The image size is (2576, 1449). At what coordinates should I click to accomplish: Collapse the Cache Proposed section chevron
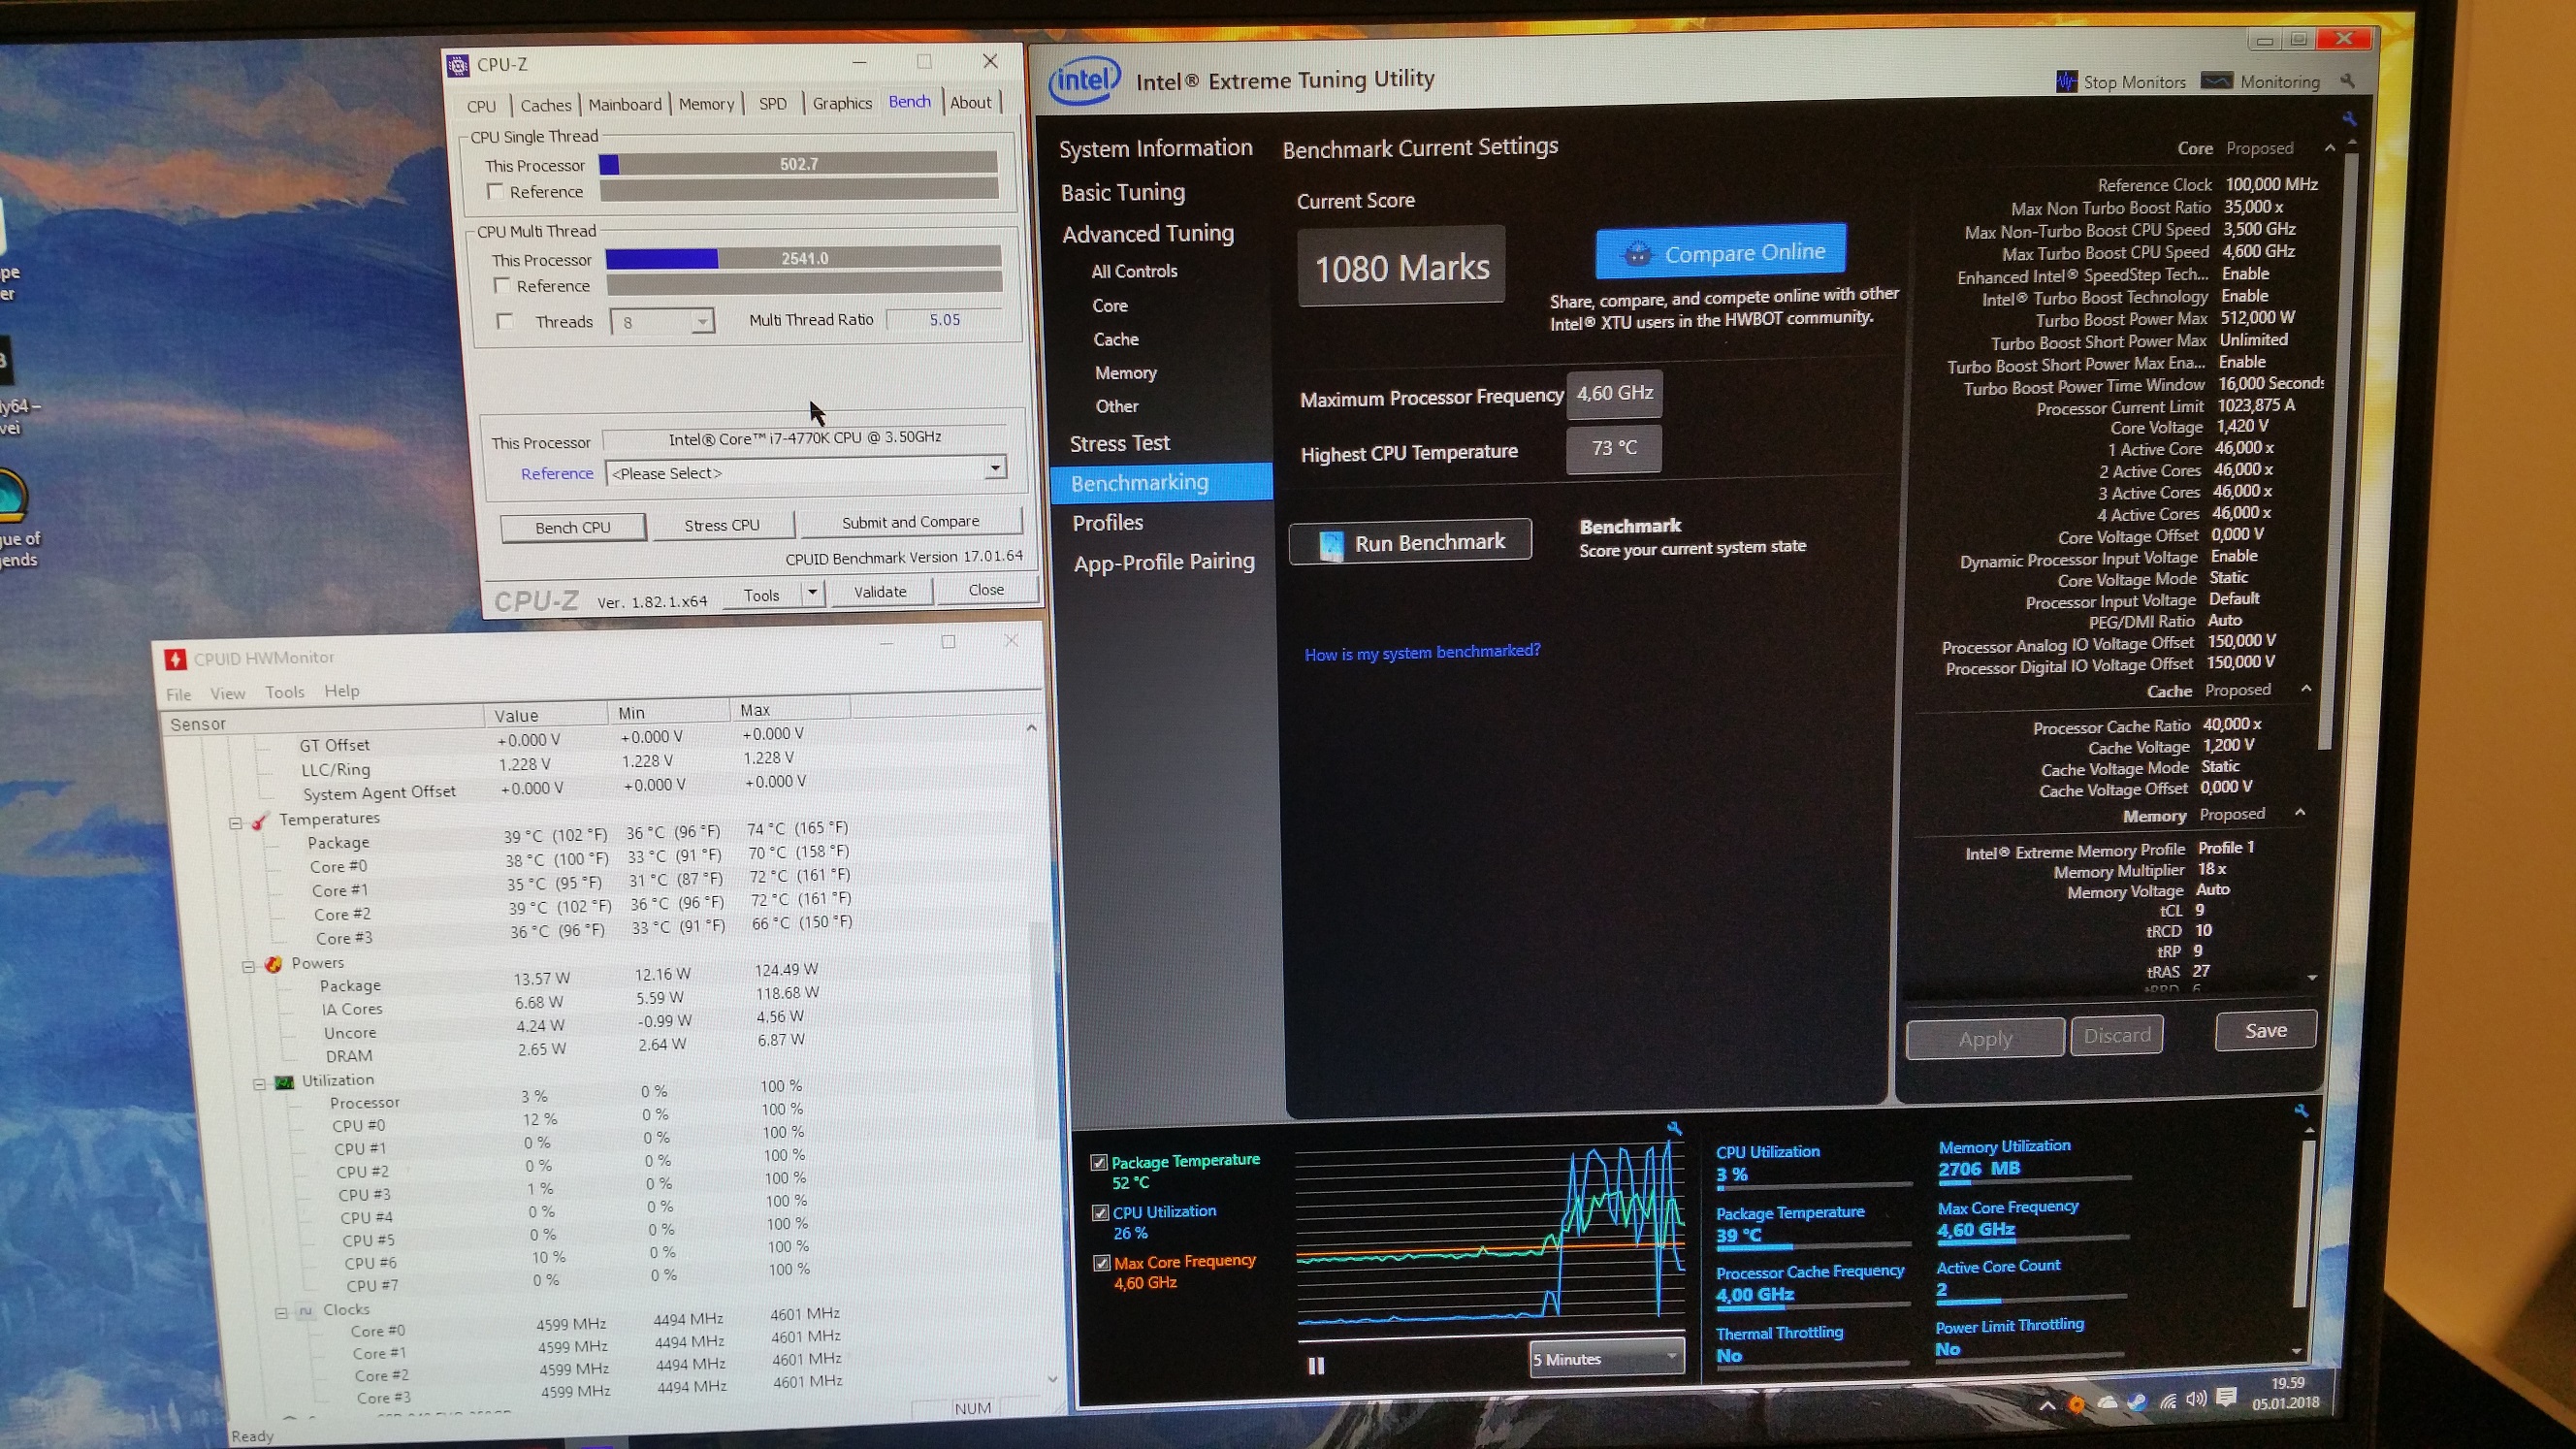point(2306,689)
